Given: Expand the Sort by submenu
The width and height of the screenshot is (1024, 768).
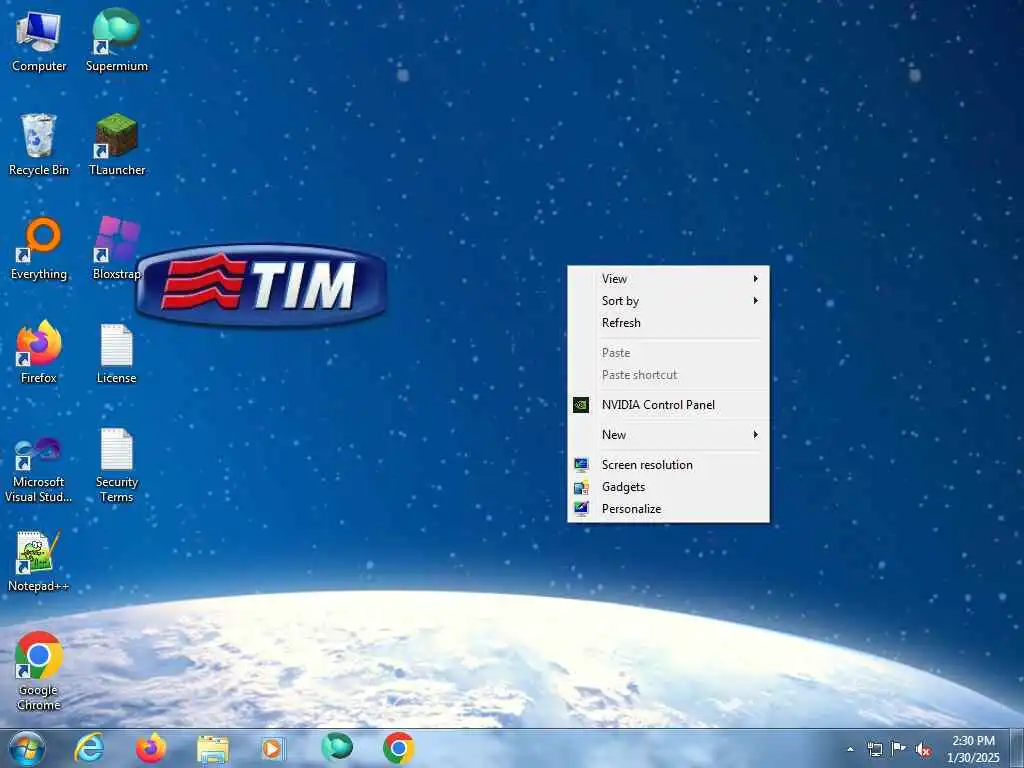Looking at the screenshot, I should pyautogui.click(x=668, y=300).
